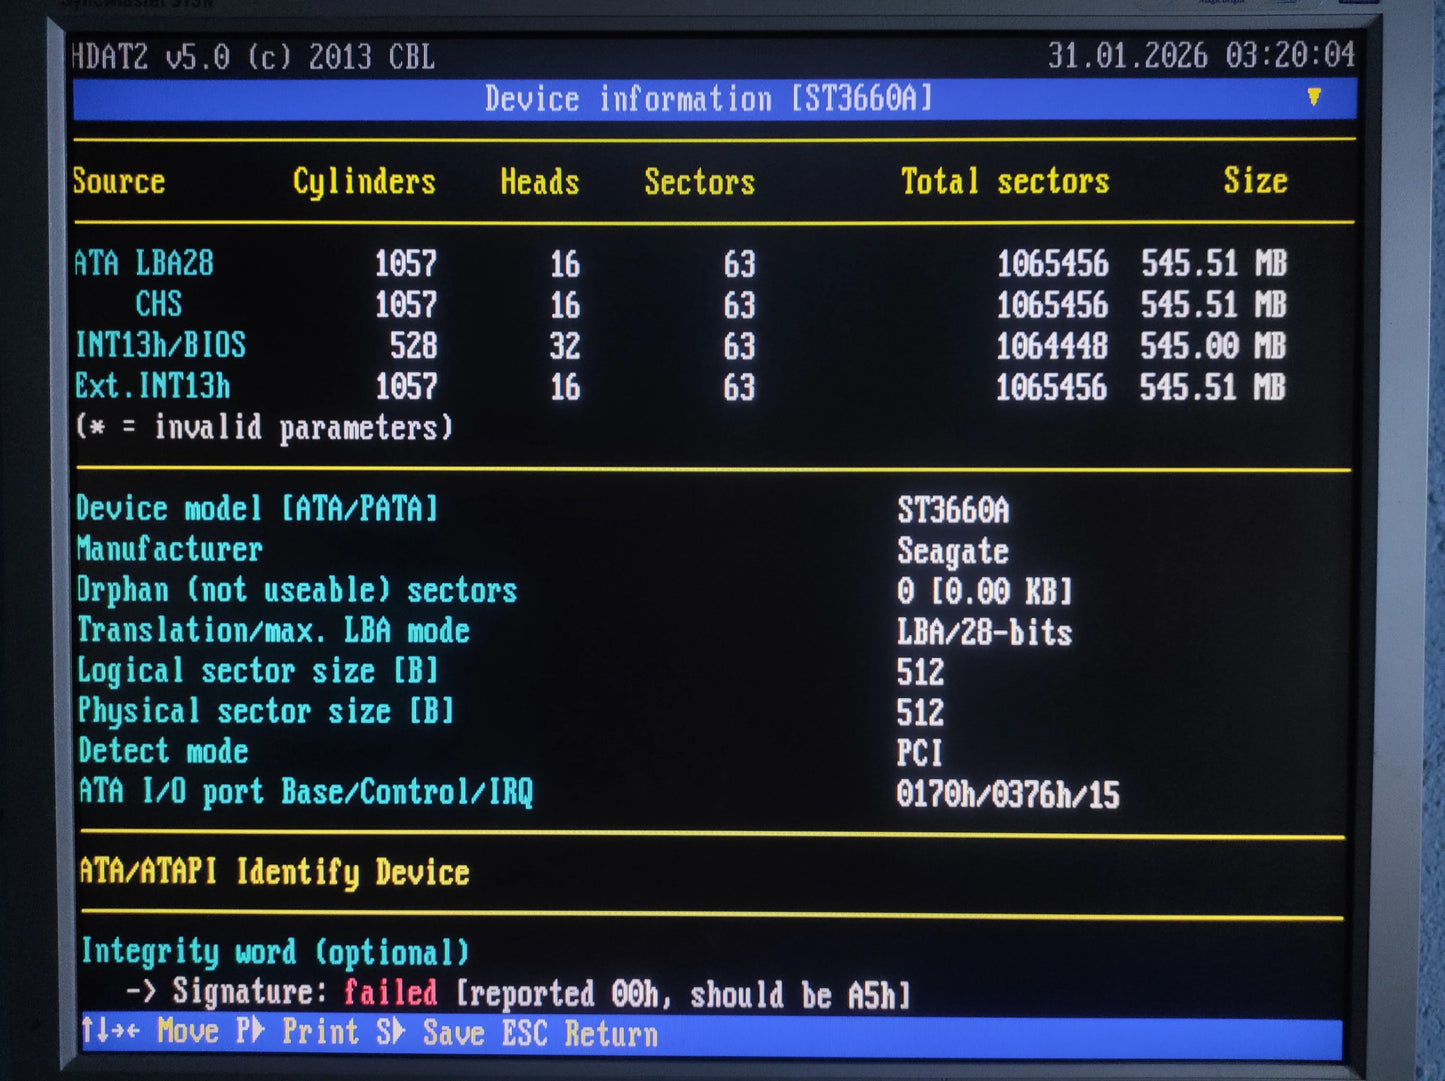Click the LBA/28-bits value
This screenshot has height=1081, width=1445.
985,632
